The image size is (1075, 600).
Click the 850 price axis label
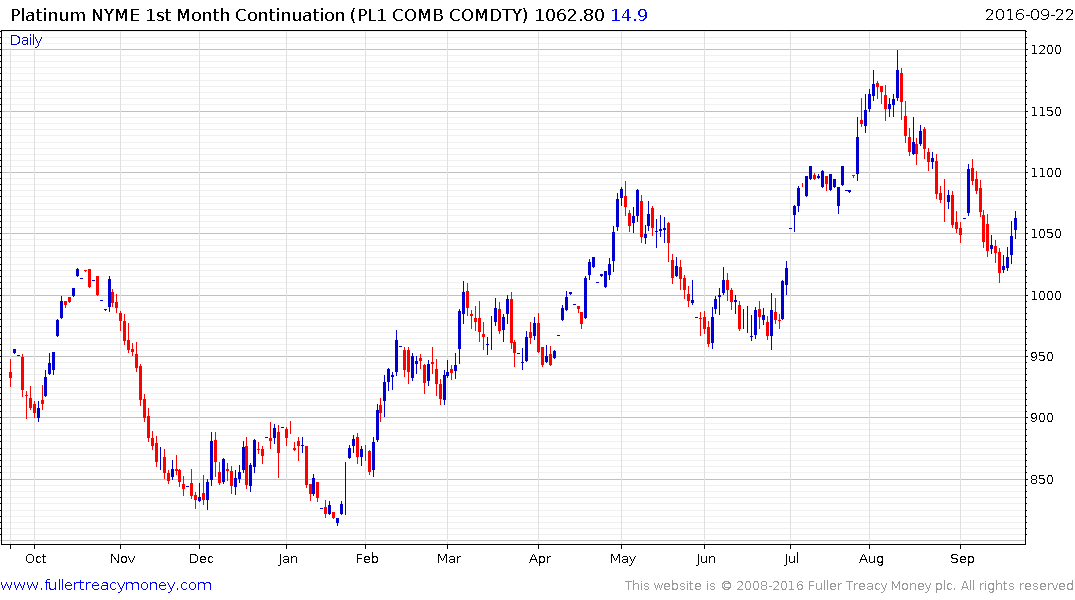[x=1043, y=479]
